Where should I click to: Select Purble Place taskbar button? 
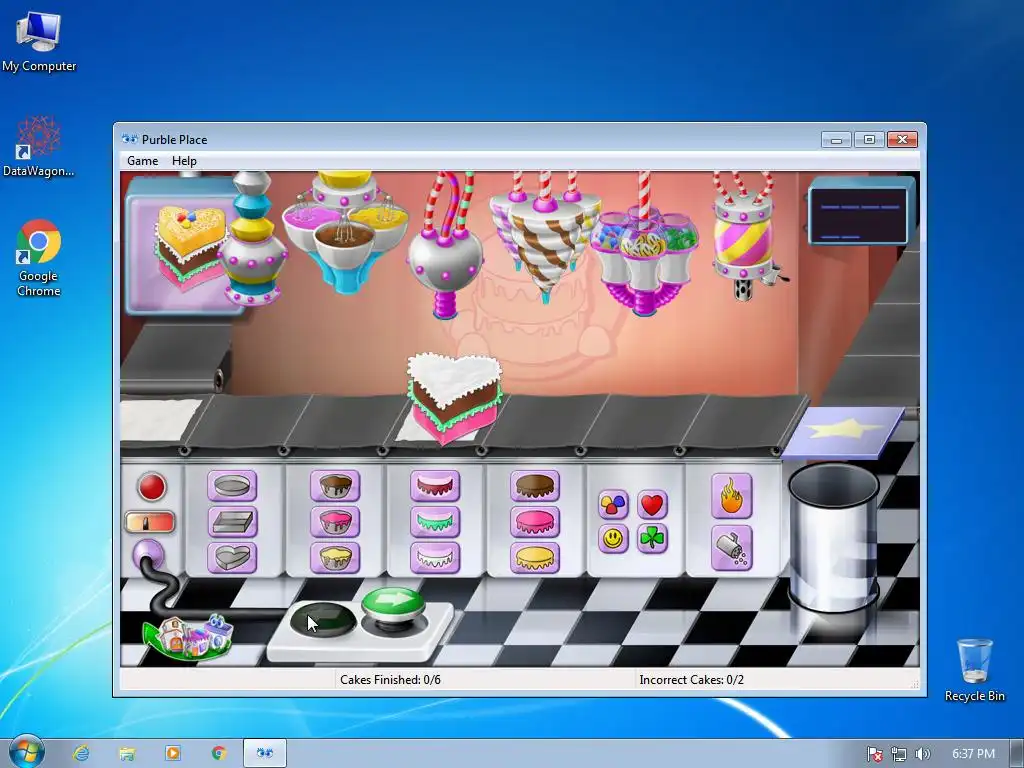point(264,753)
